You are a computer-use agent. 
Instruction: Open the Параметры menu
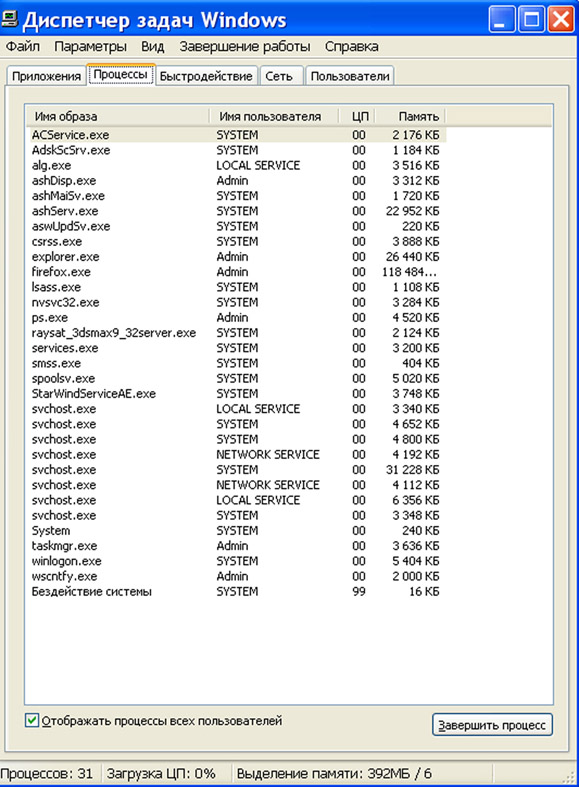(90, 47)
